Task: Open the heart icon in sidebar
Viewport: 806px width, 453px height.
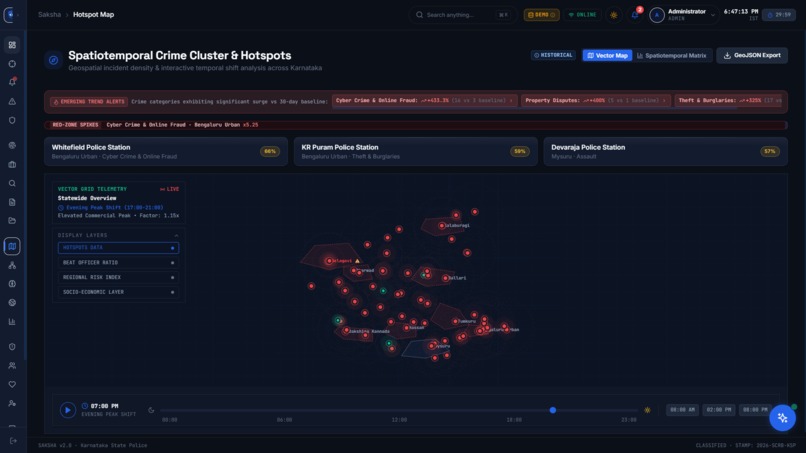Action: point(12,385)
